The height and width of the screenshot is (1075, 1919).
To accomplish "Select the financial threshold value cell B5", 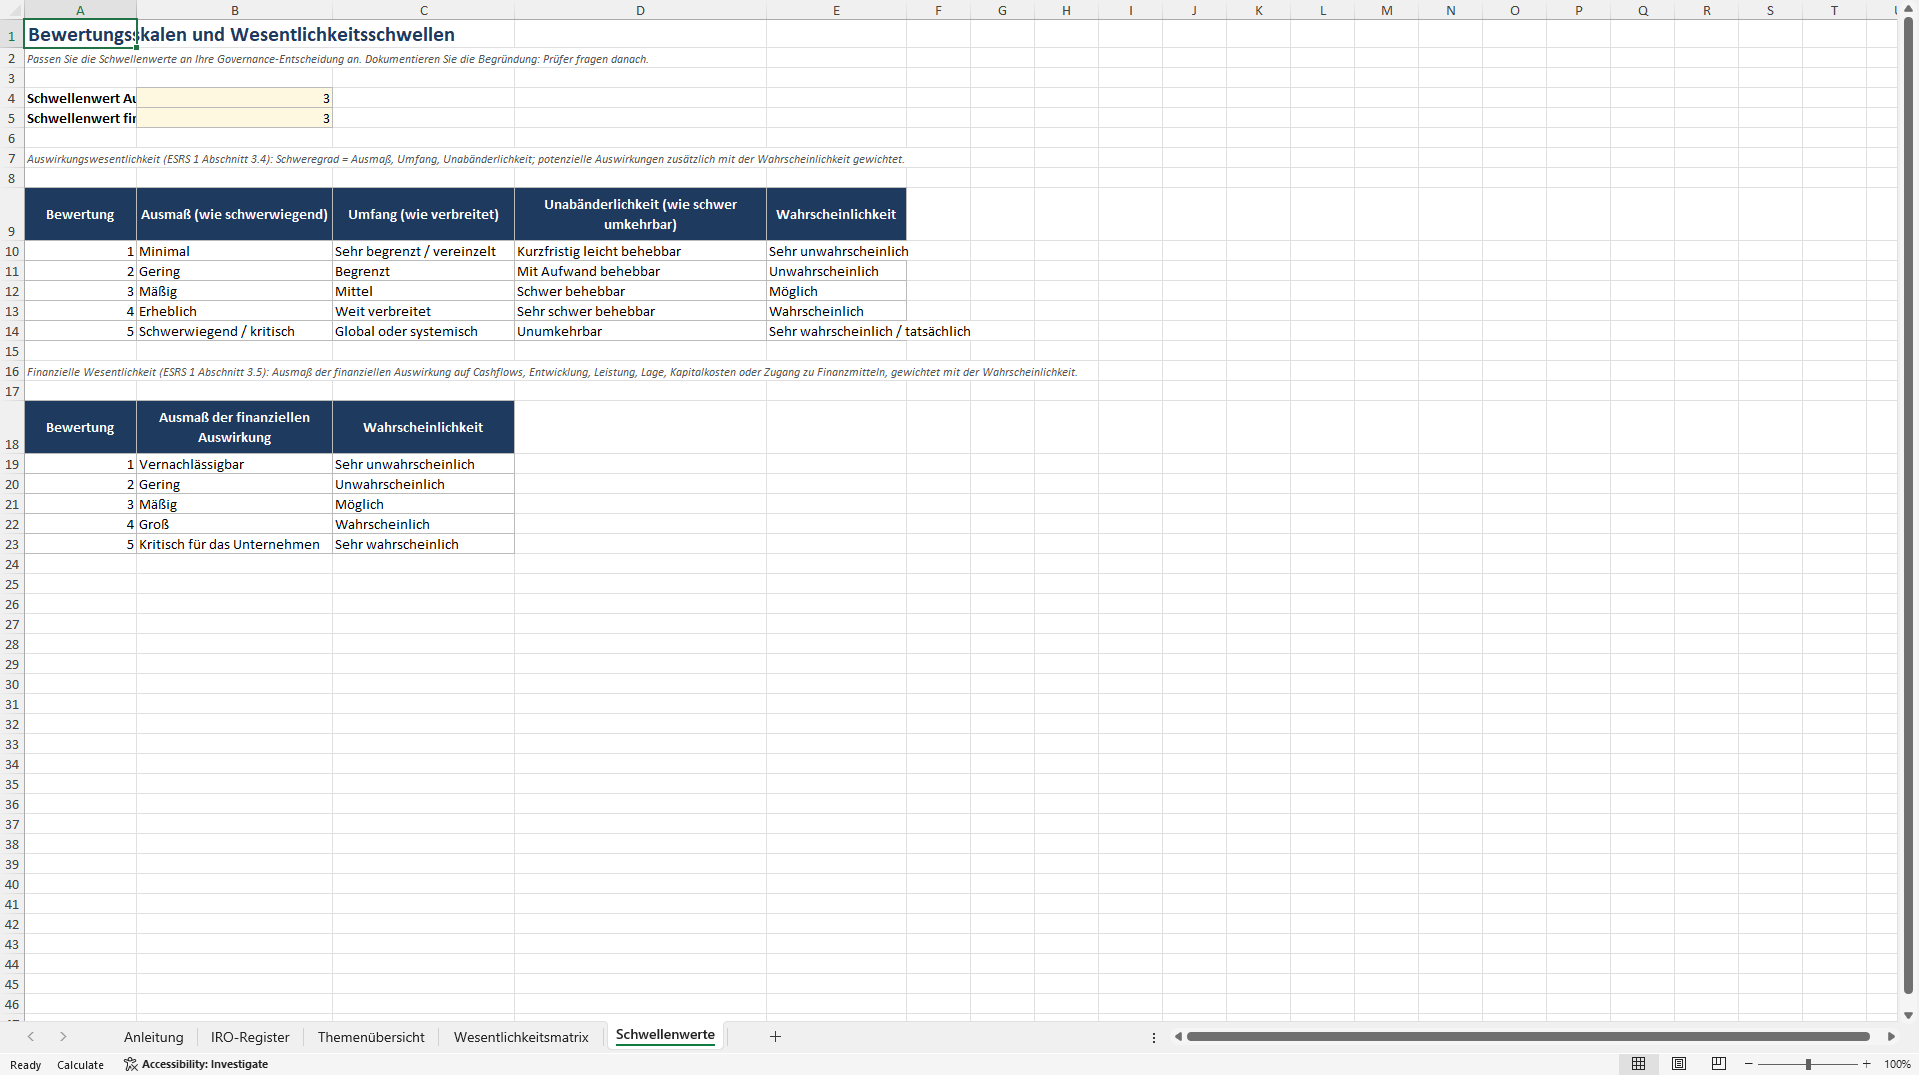I will click(x=234, y=118).
